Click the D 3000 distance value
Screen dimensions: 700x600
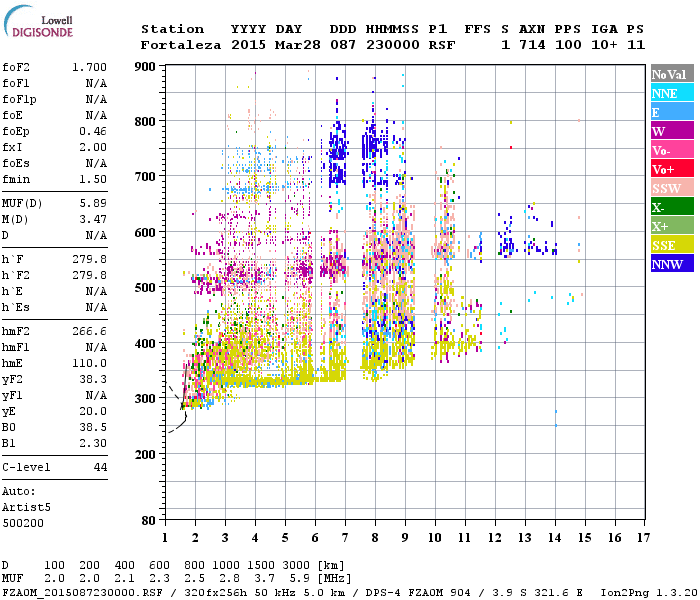click(296, 566)
